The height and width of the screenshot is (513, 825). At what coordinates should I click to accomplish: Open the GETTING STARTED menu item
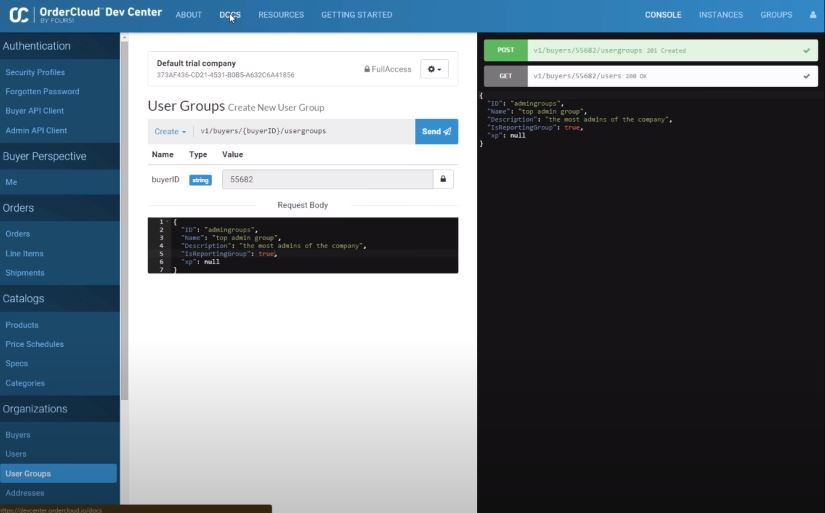point(357,15)
